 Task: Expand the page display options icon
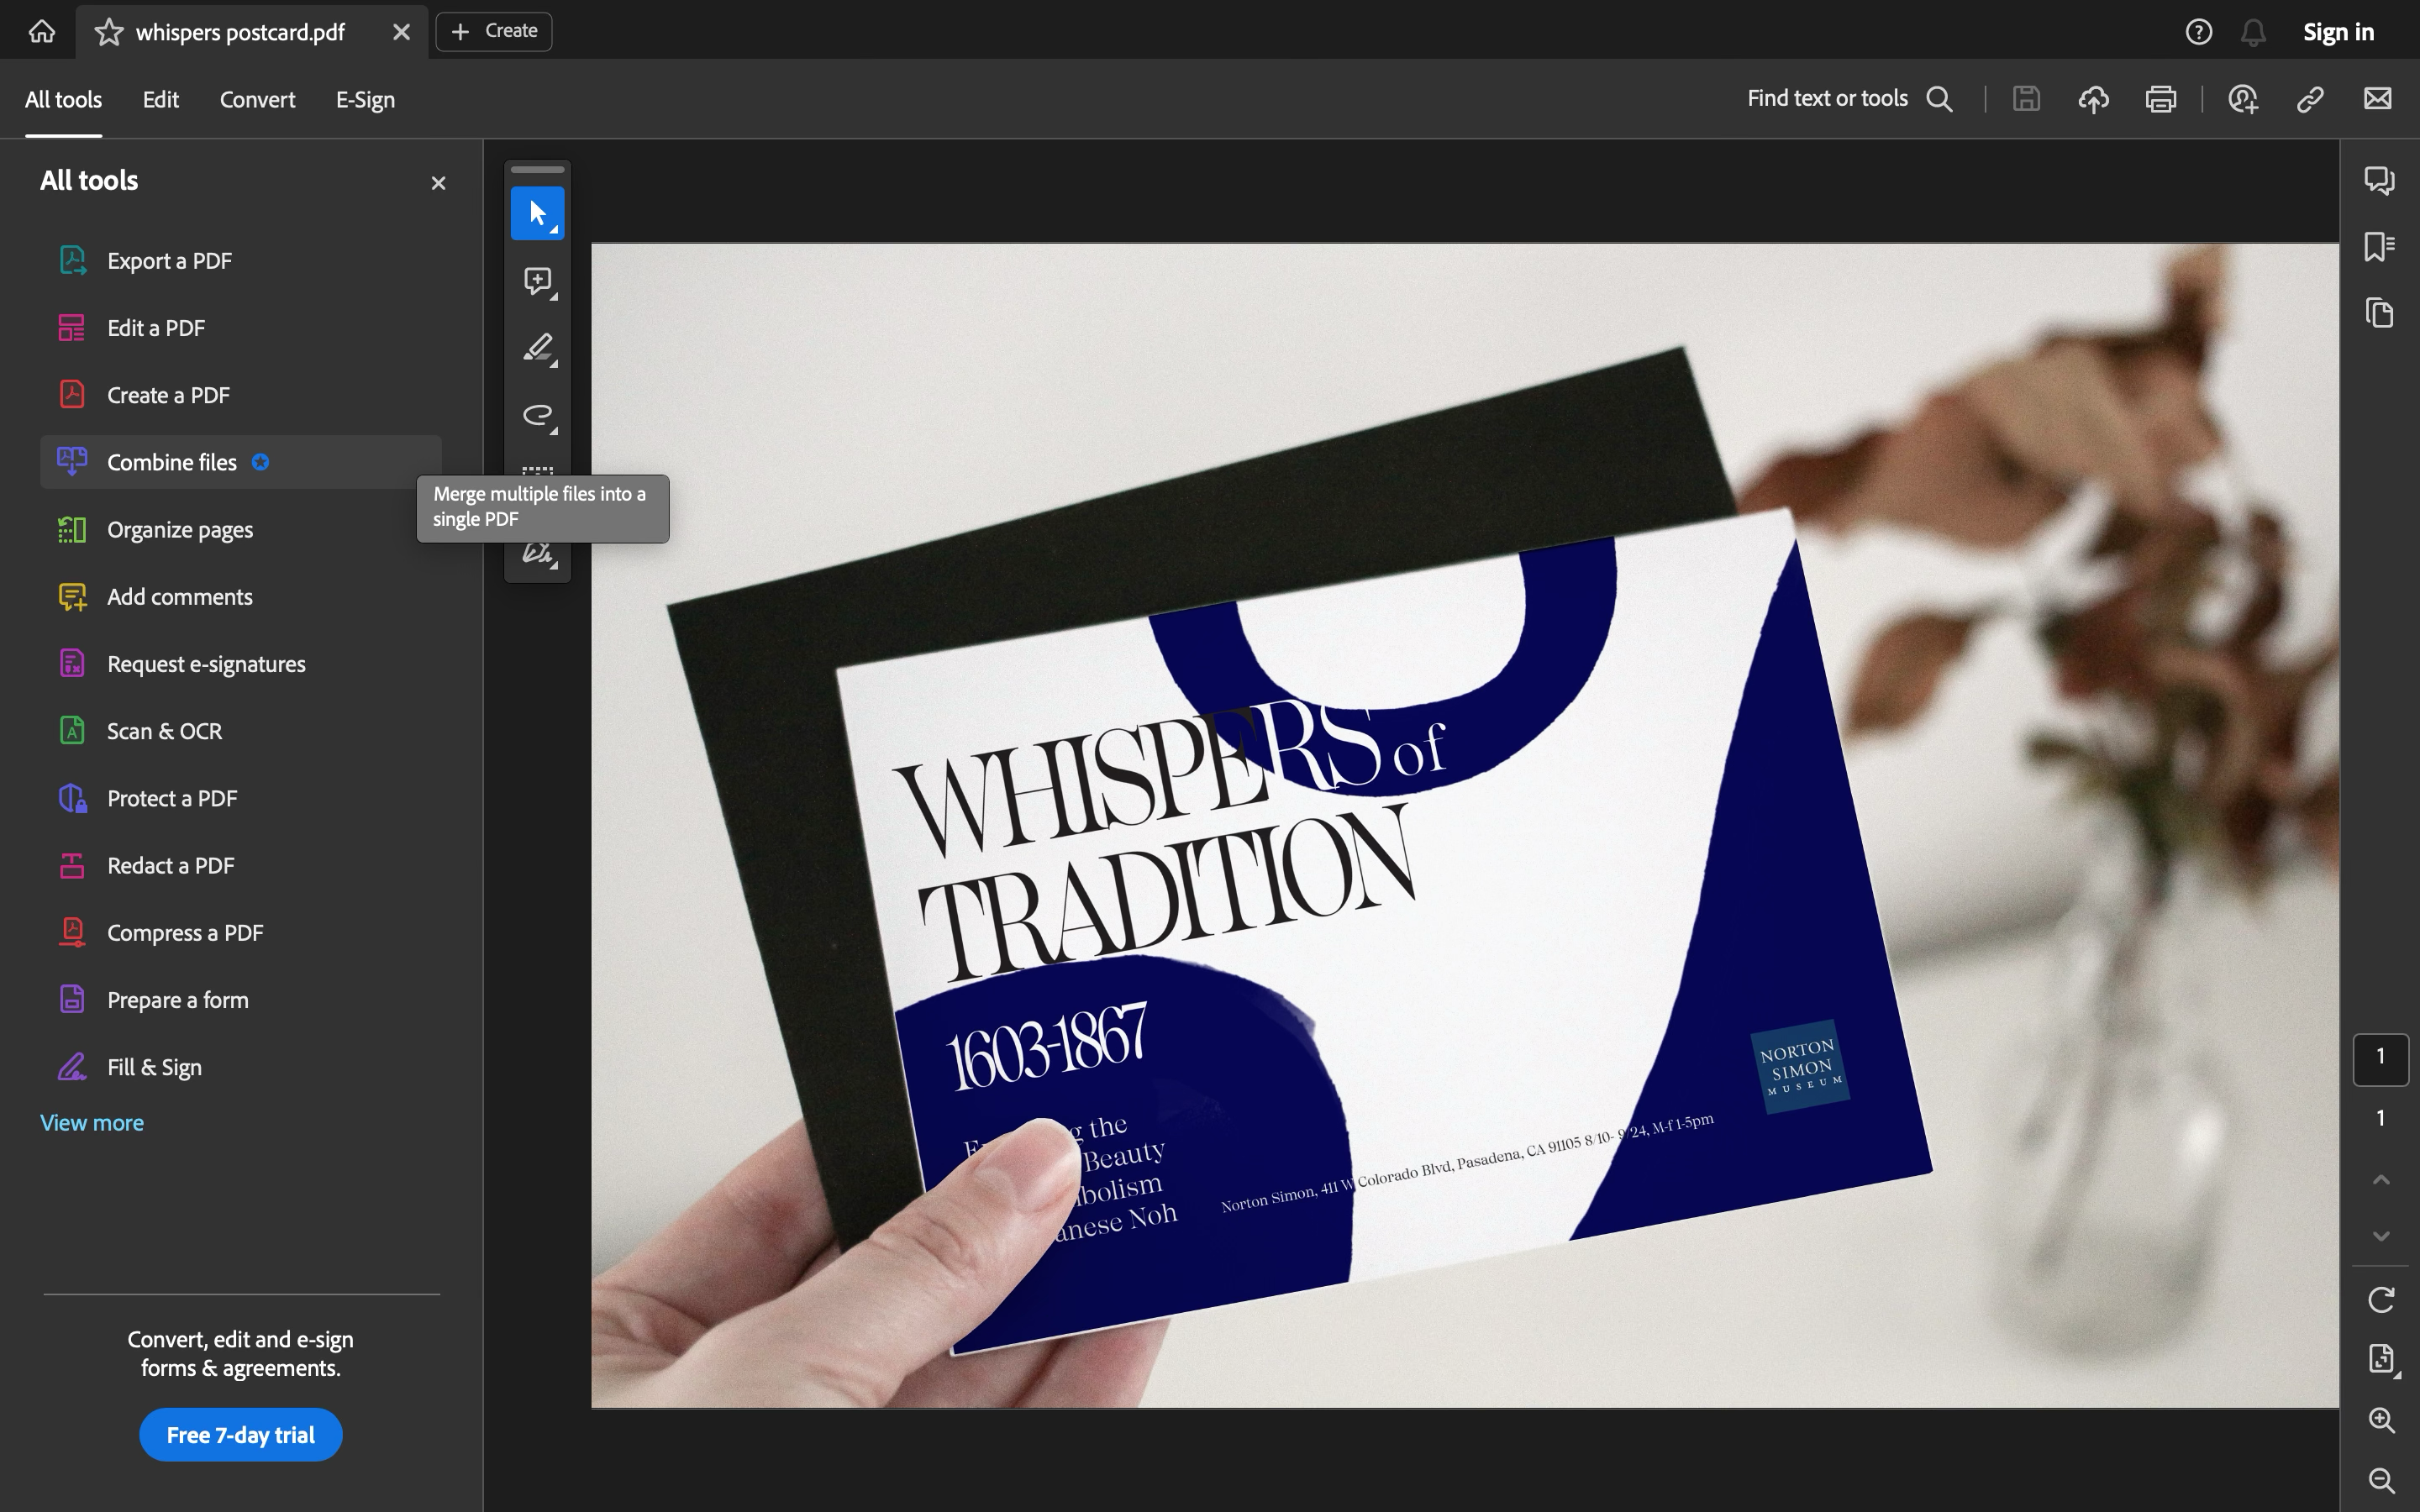tap(2381, 1359)
